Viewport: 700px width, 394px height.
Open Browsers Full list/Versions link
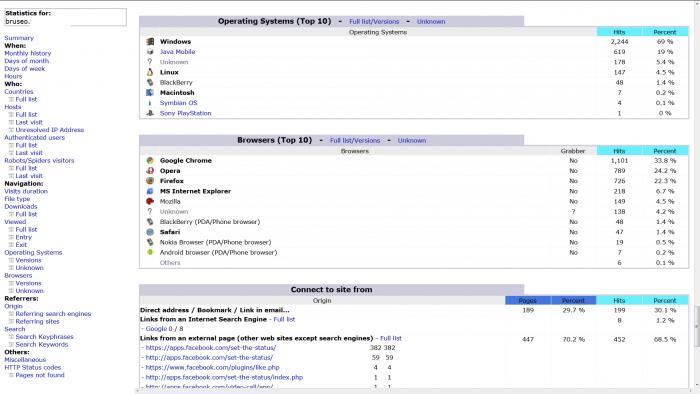[x=355, y=141]
